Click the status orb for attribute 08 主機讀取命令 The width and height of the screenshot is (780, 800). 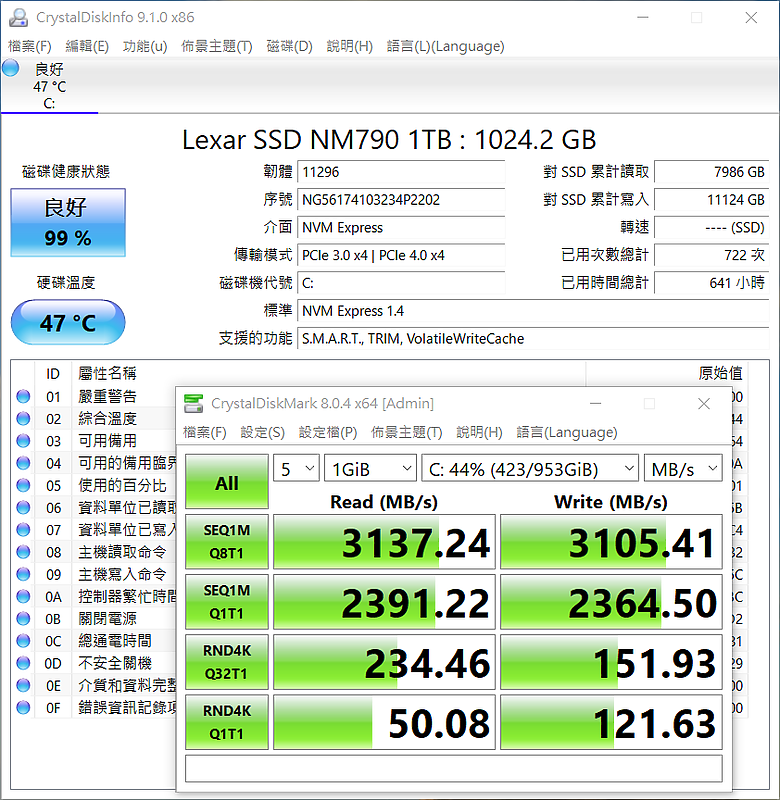(x=23, y=552)
